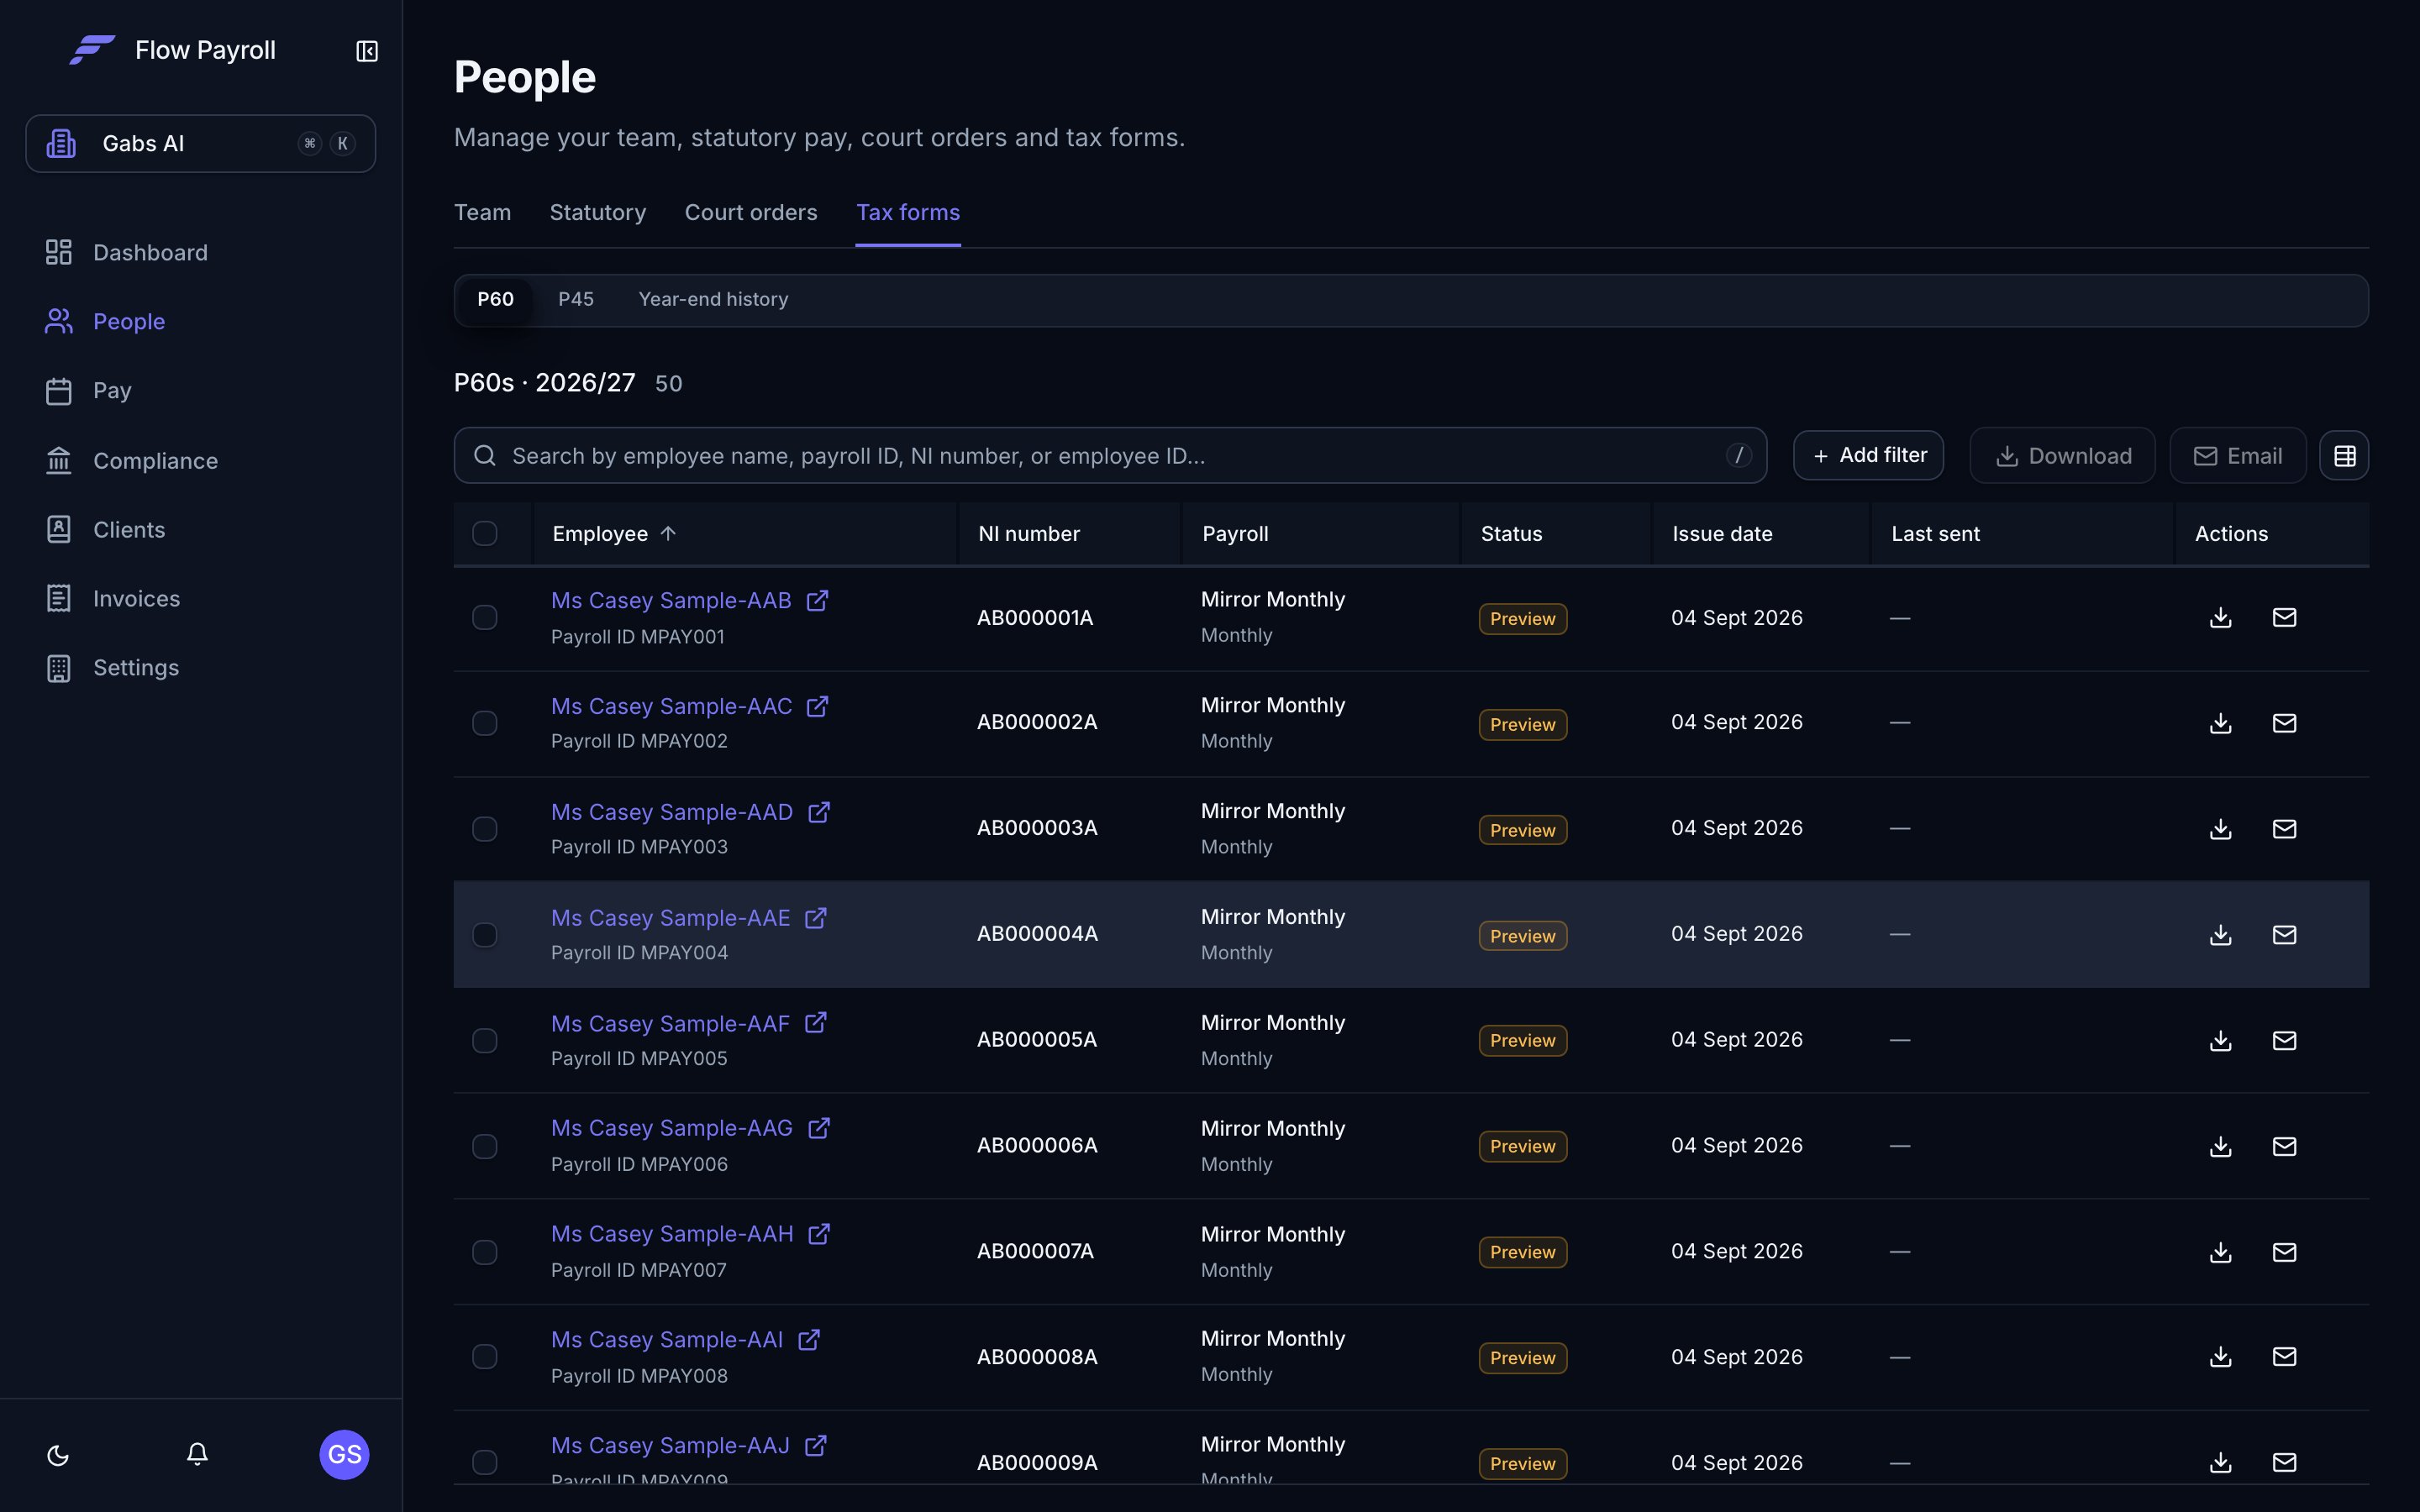The image size is (2420, 1512).
Task: Select the checkbox for Payroll ID MPAY008
Action: [485, 1357]
